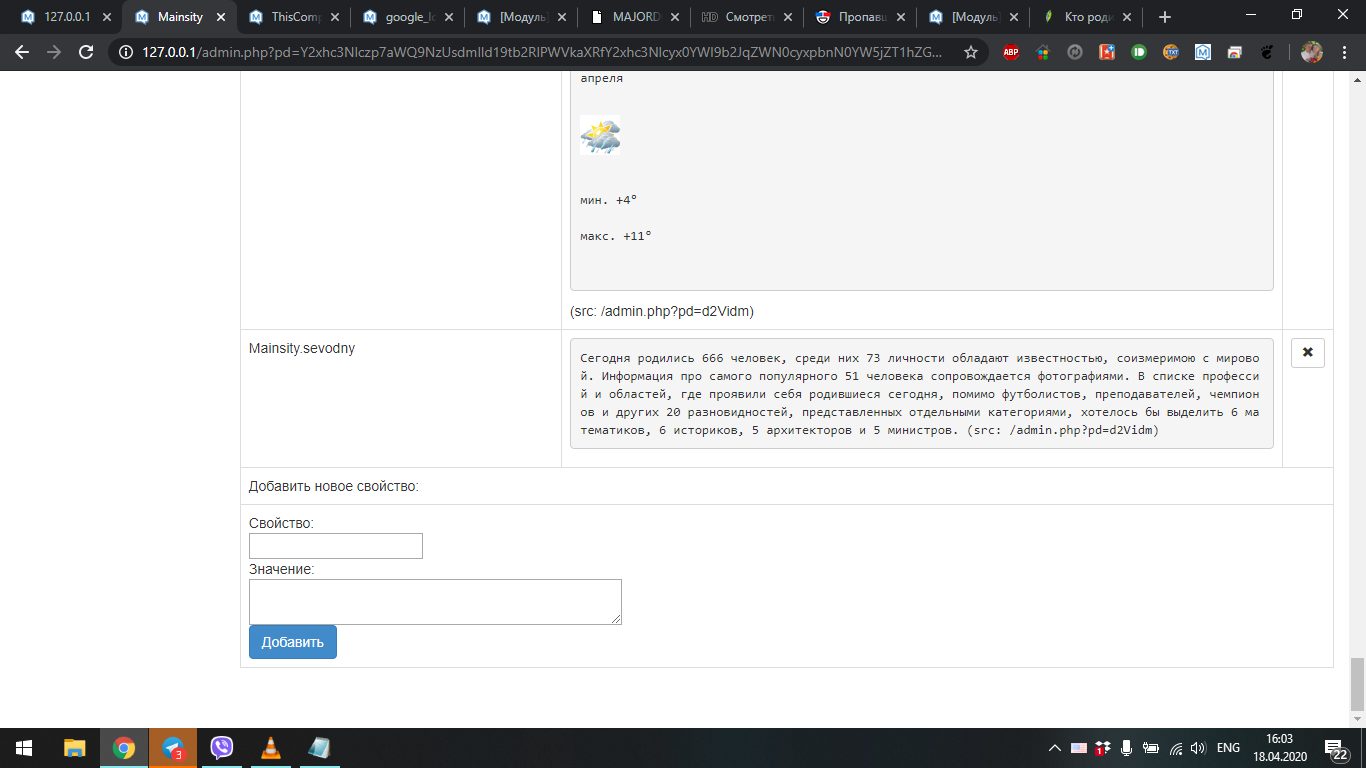Show hidden system tray icons
This screenshot has height=768, width=1366.
[x=1054, y=748]
